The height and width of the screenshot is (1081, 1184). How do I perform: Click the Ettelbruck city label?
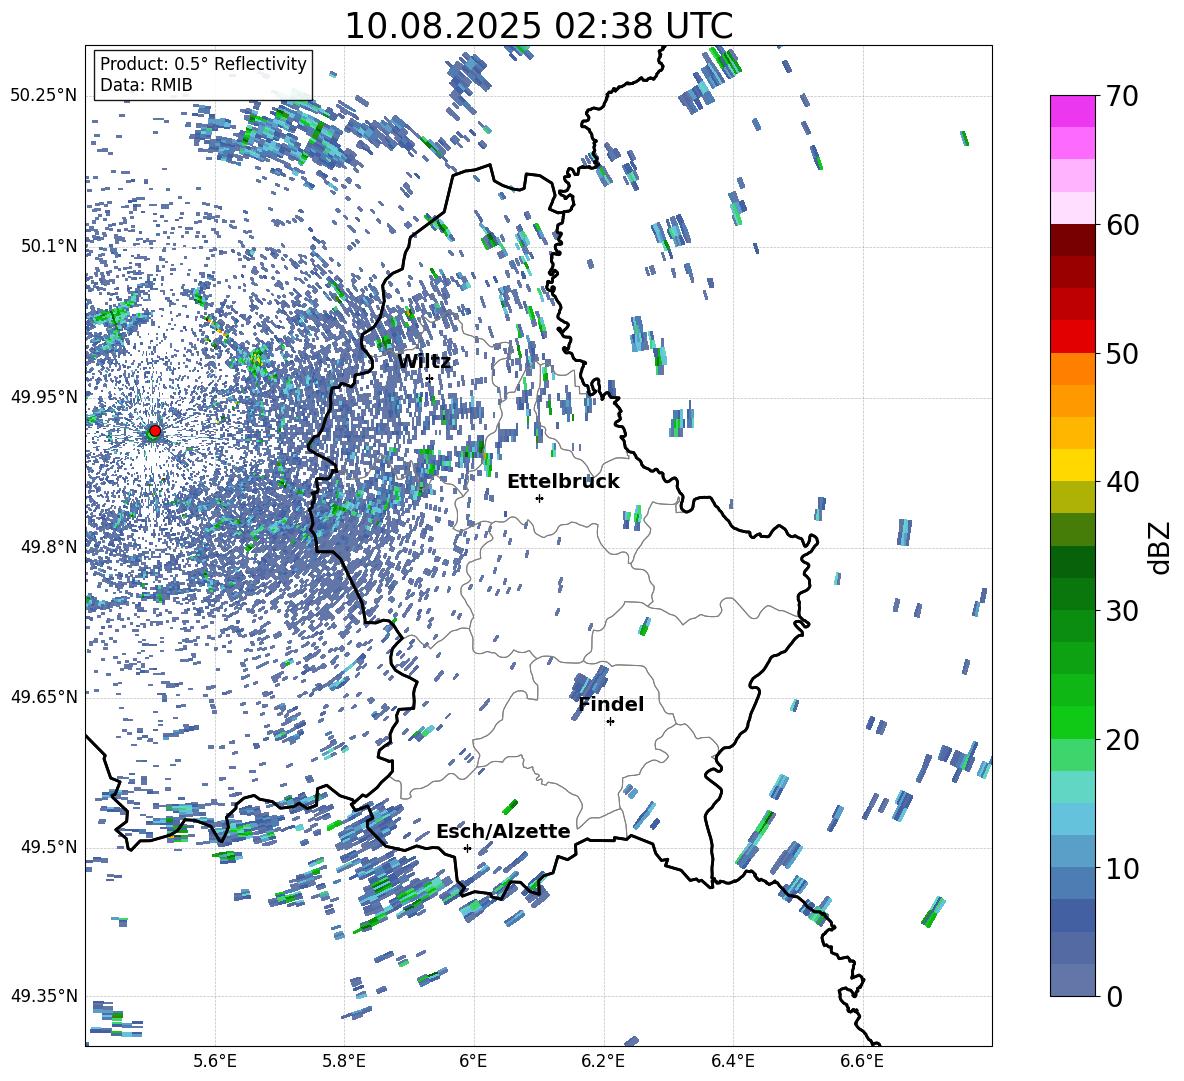[x=563, y=482]
